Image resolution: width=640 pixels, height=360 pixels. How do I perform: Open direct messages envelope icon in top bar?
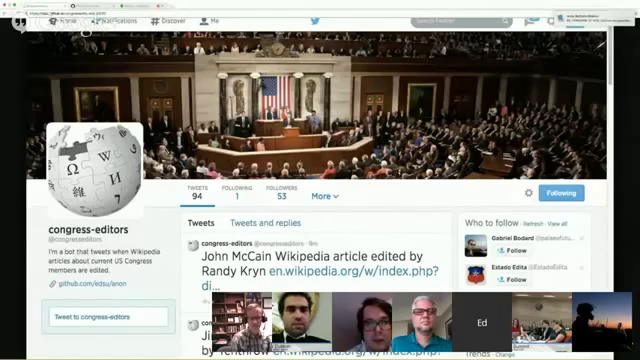point(530,21)
